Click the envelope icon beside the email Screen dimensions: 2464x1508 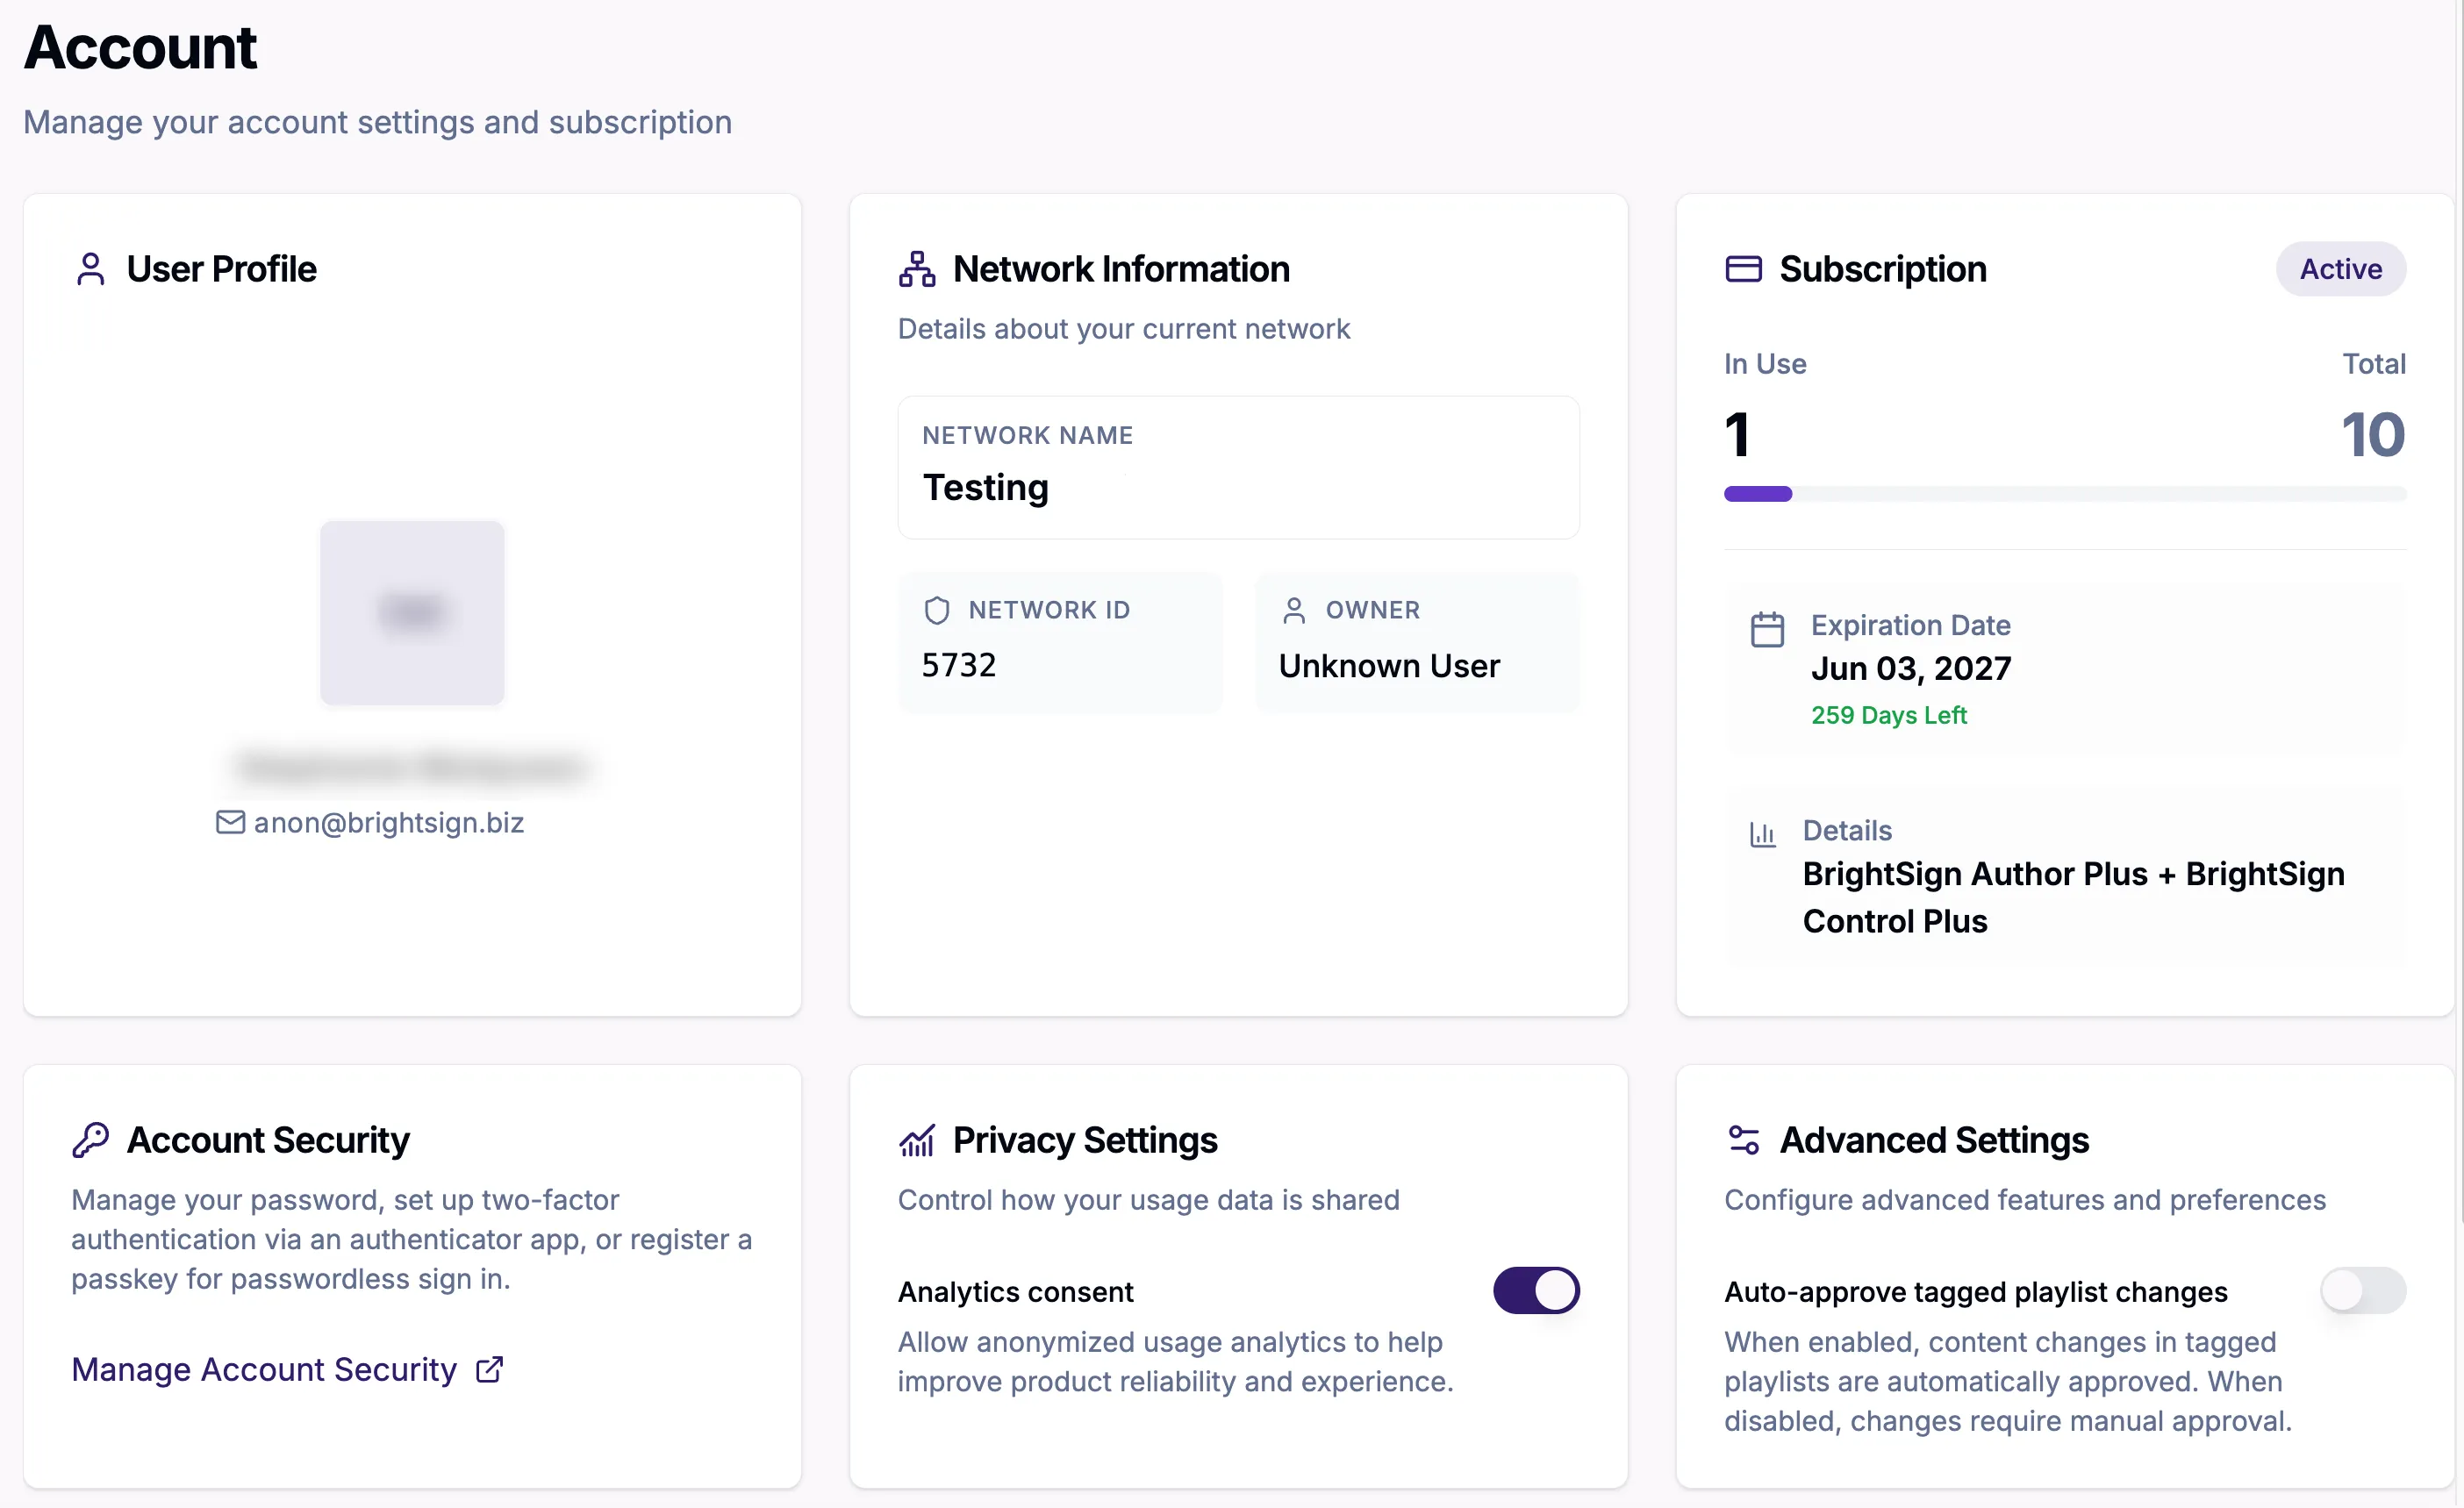pyautogui.click(x=230, y=822)
